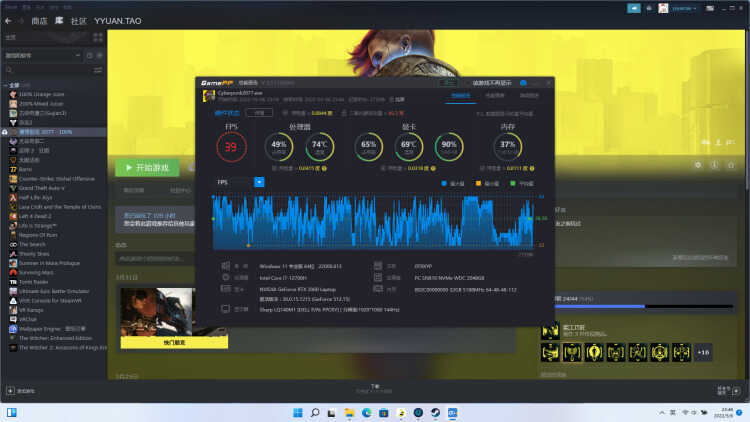
Task: Select Surviving Mars in library list
Action: coord(36,272)
